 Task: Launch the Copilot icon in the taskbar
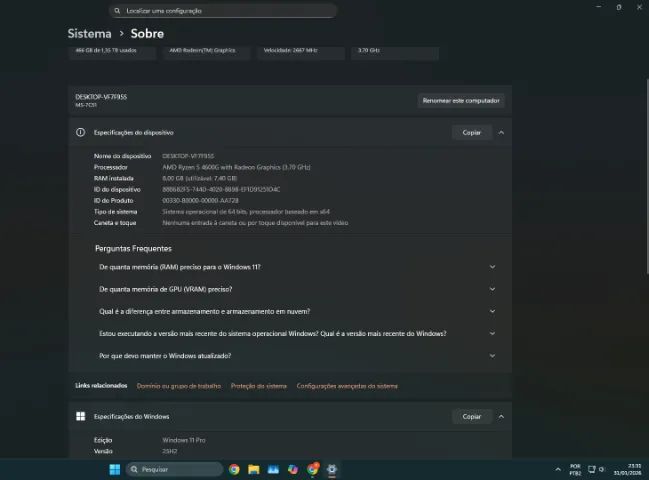coord(293,469)
